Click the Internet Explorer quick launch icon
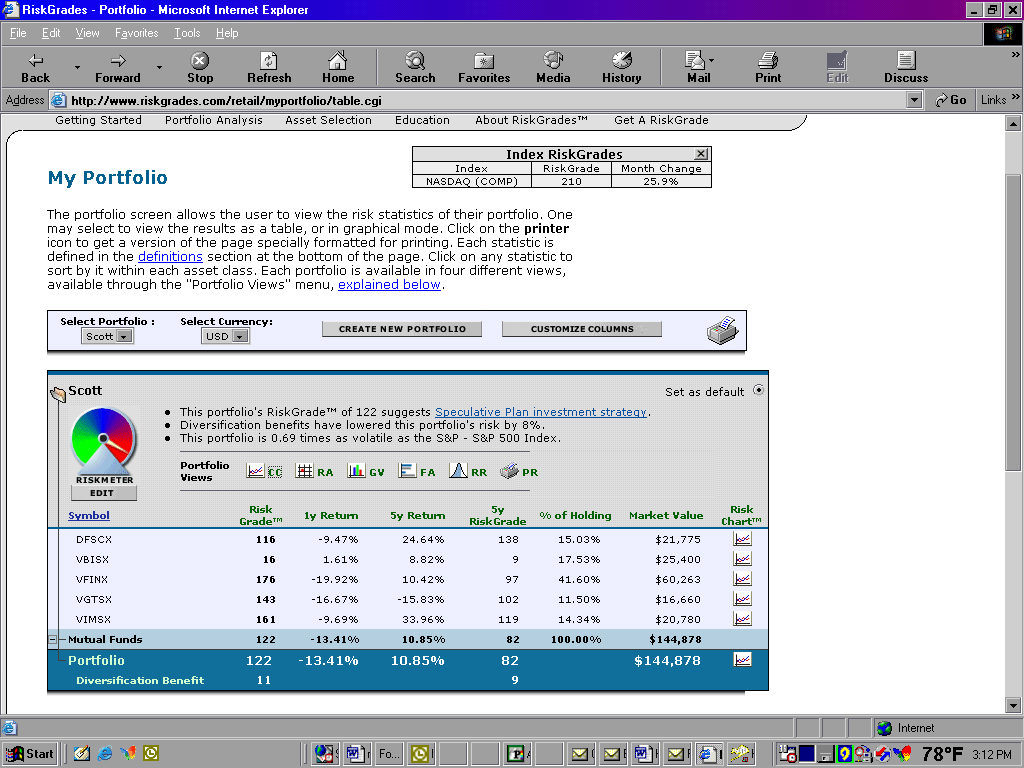 click(x=104, y=754)
